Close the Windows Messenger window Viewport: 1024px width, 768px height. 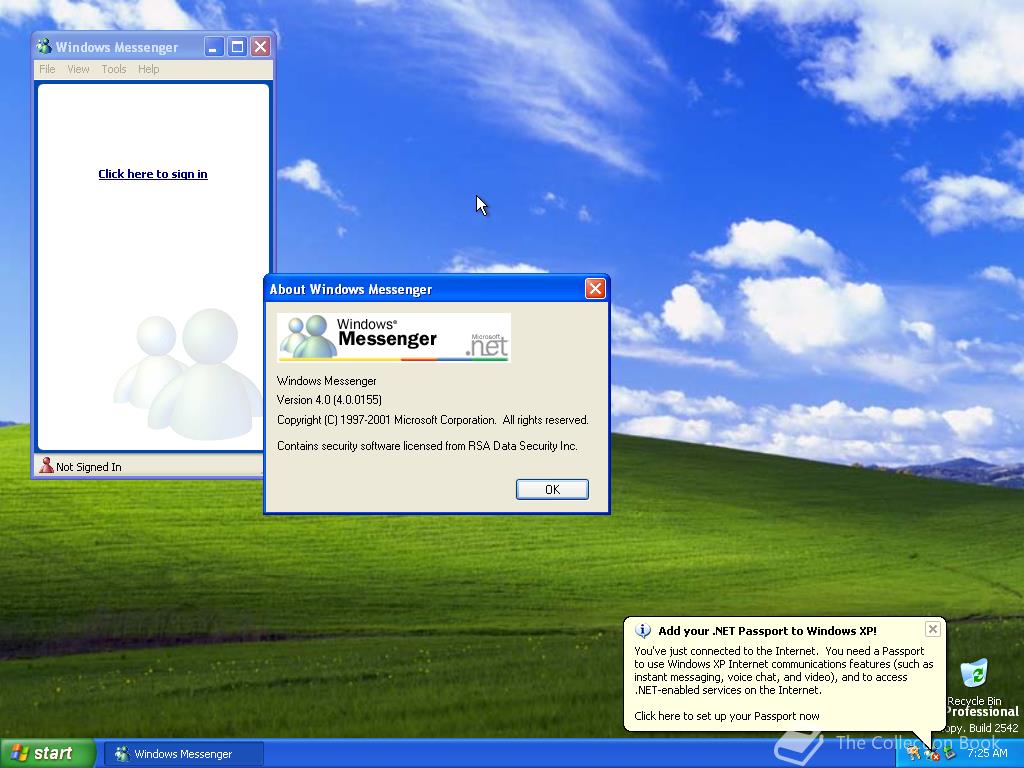point(261,46)
